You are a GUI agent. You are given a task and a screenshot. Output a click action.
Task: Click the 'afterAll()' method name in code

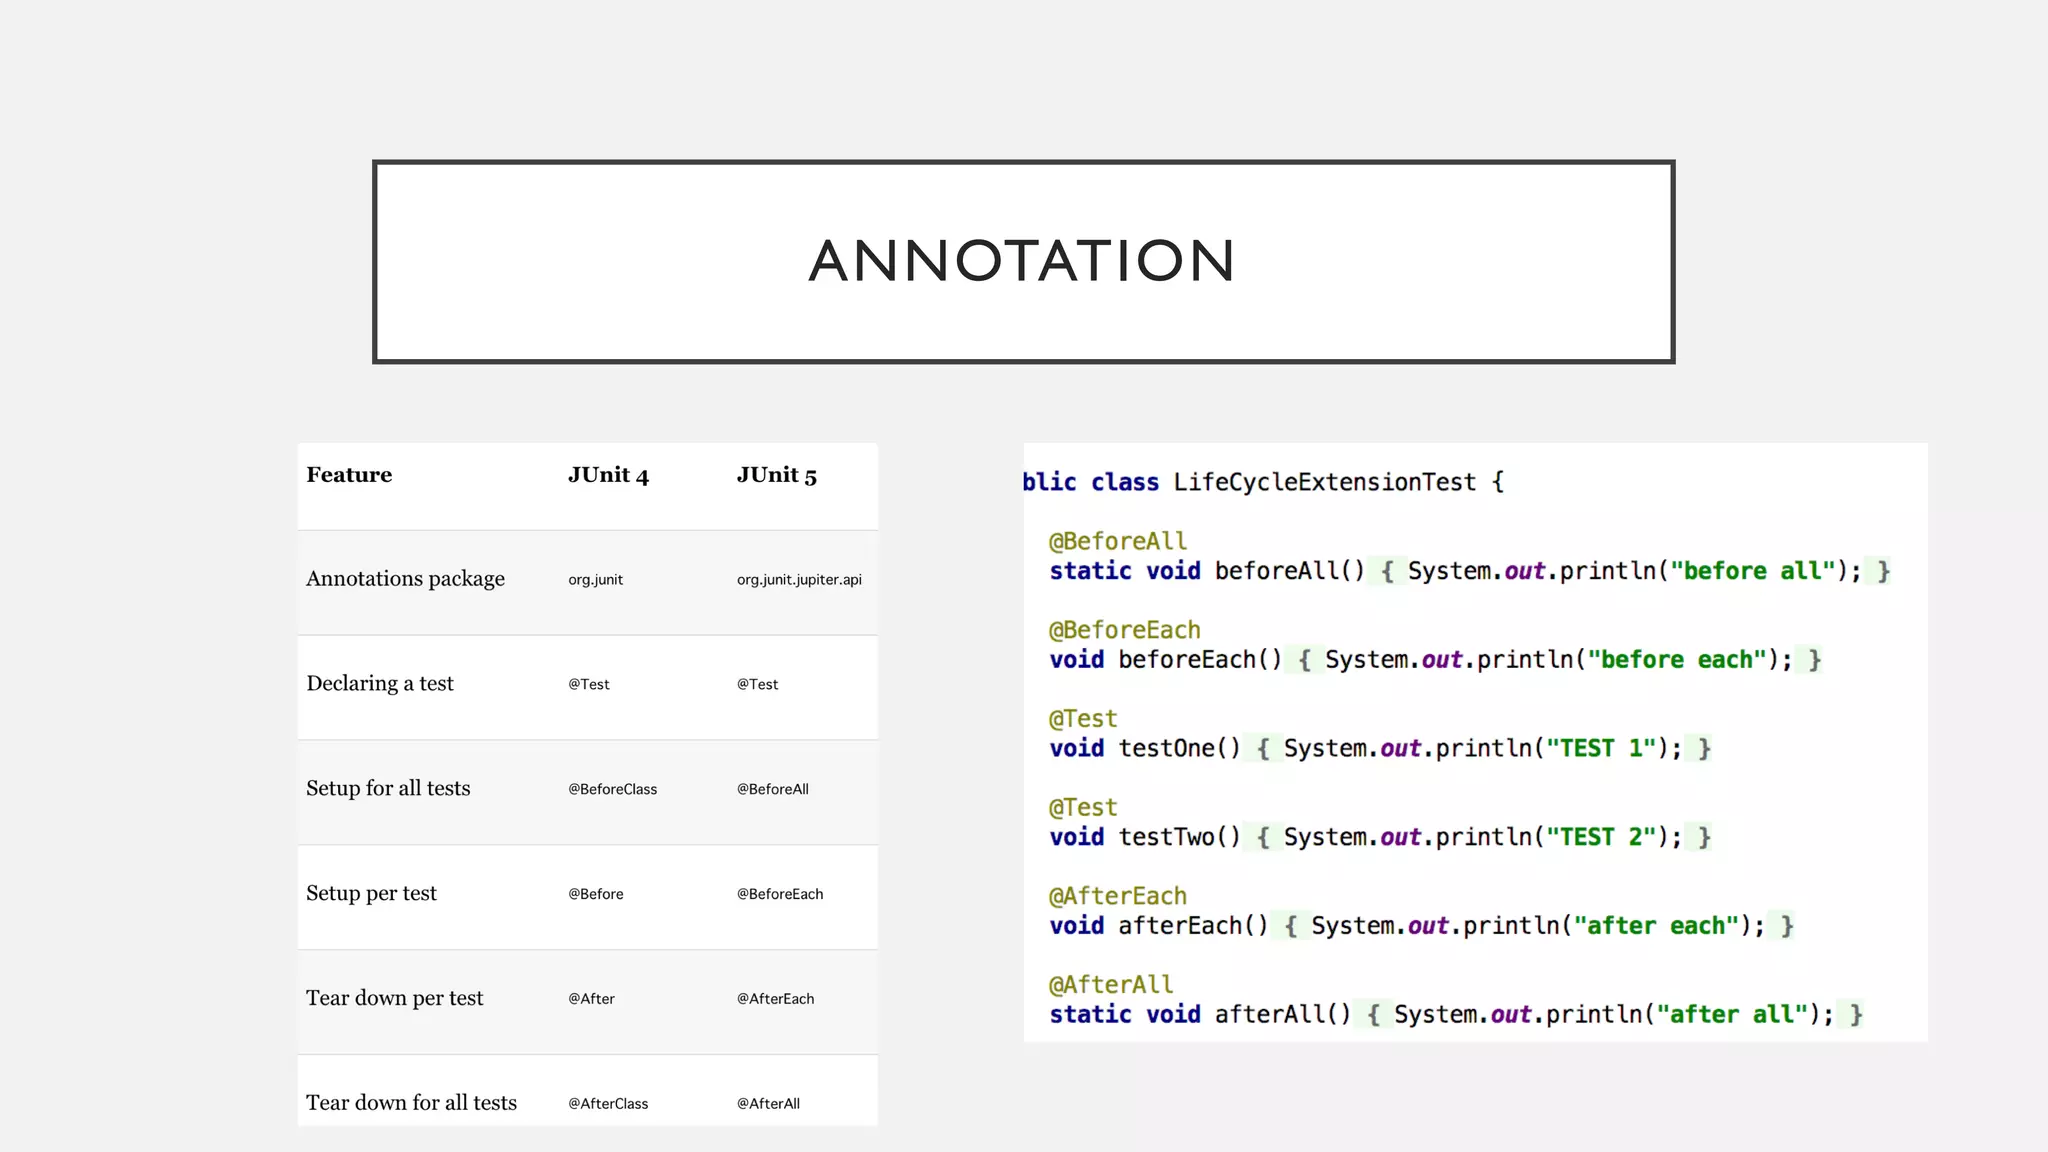(x=1282, y=1015)
